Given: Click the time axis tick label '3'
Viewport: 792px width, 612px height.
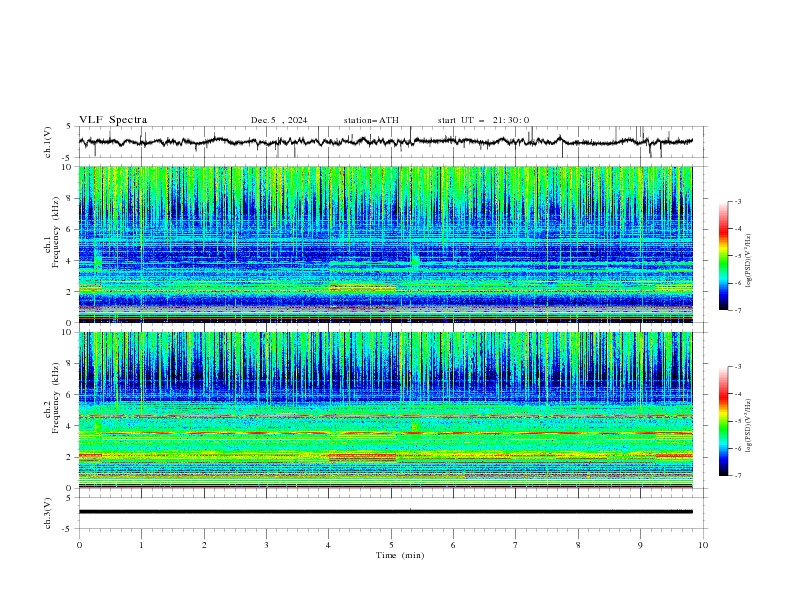Looking at the screenshot, I should tap(266, 545).
